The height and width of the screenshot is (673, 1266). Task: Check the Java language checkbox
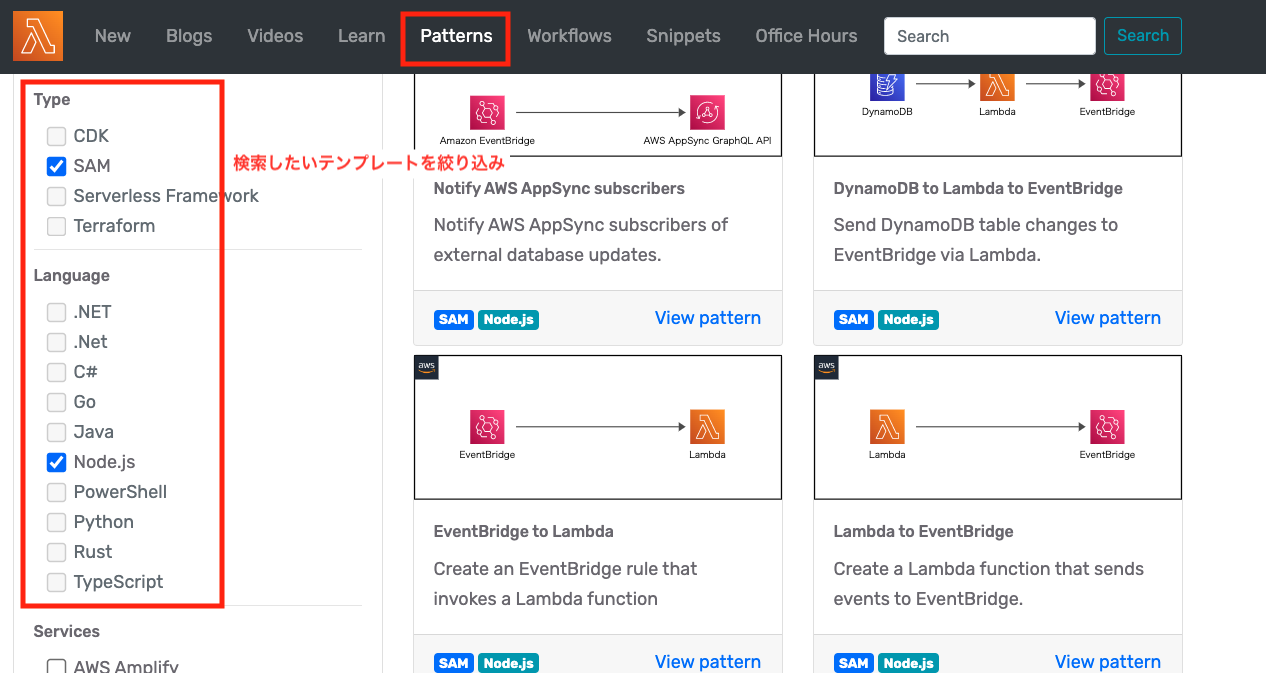click(x=57, y=432)
